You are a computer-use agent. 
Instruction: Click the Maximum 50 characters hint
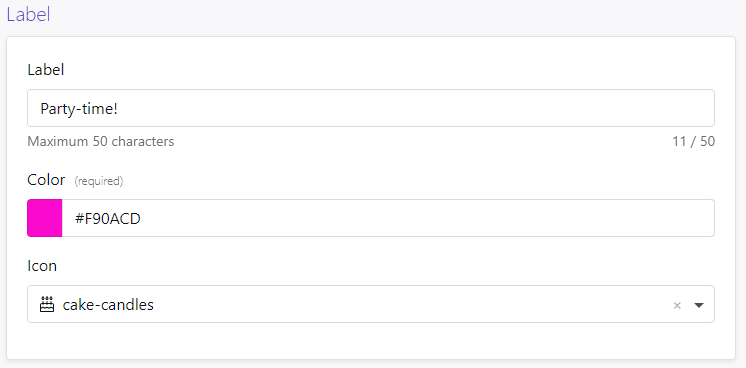(x=101, y=141)
